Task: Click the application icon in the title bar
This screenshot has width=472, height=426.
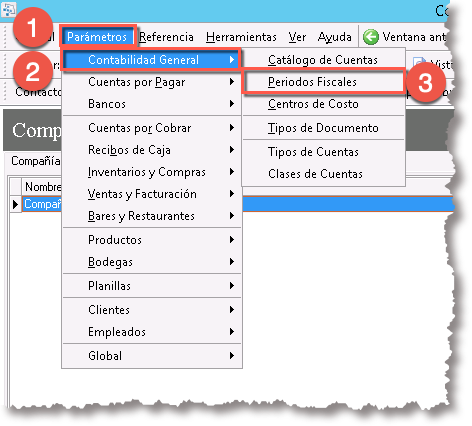Action: 8,9
